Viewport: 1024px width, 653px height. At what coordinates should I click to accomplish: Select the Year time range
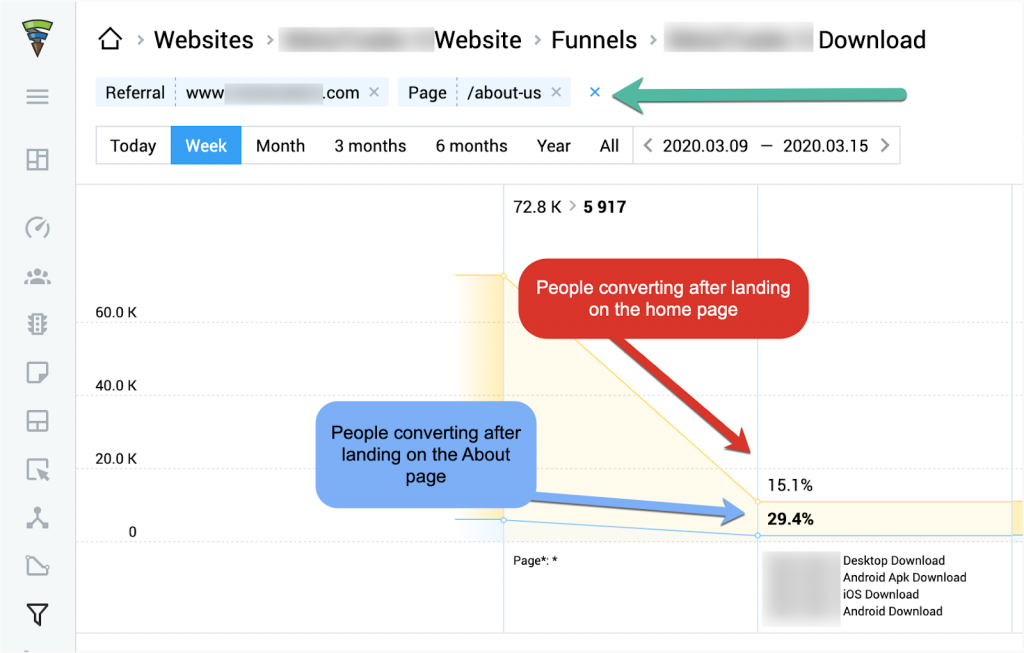pos(554,146)
